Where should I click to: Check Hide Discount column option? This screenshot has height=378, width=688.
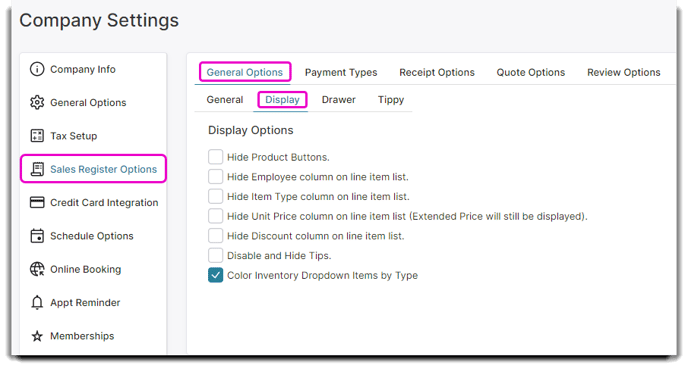215,236
